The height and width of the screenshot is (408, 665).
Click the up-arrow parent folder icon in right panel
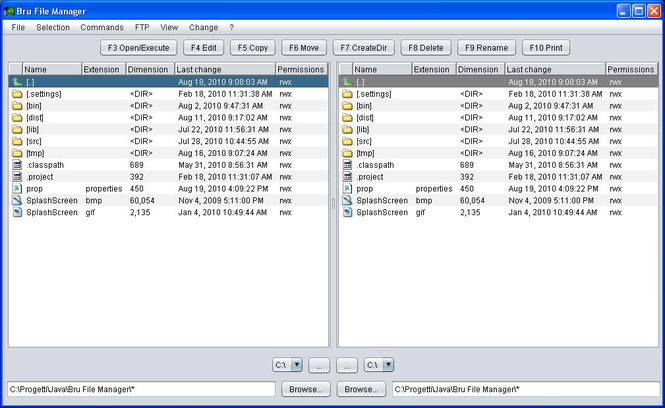point(347,82)
